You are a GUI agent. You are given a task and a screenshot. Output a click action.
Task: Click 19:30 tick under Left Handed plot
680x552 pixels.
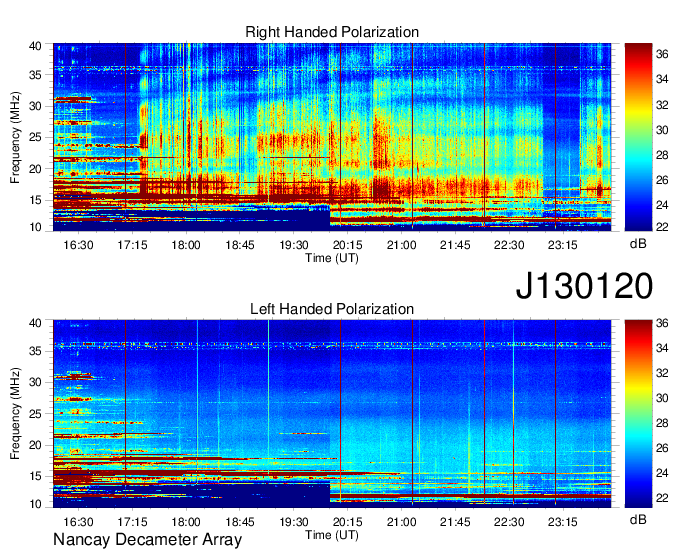click(x=294, y=522)
